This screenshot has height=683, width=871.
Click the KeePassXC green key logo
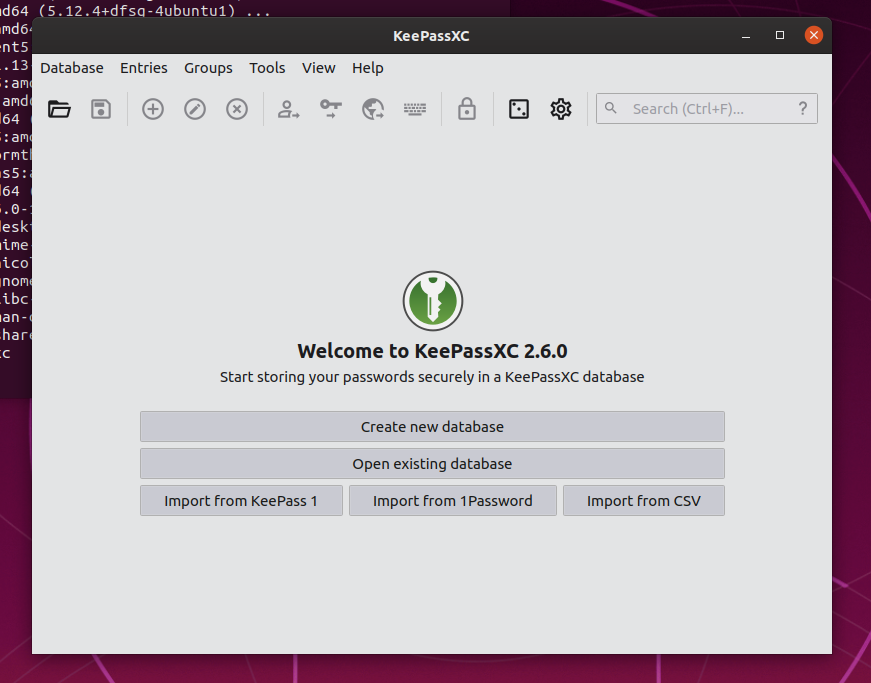click(x=433, y=301)
